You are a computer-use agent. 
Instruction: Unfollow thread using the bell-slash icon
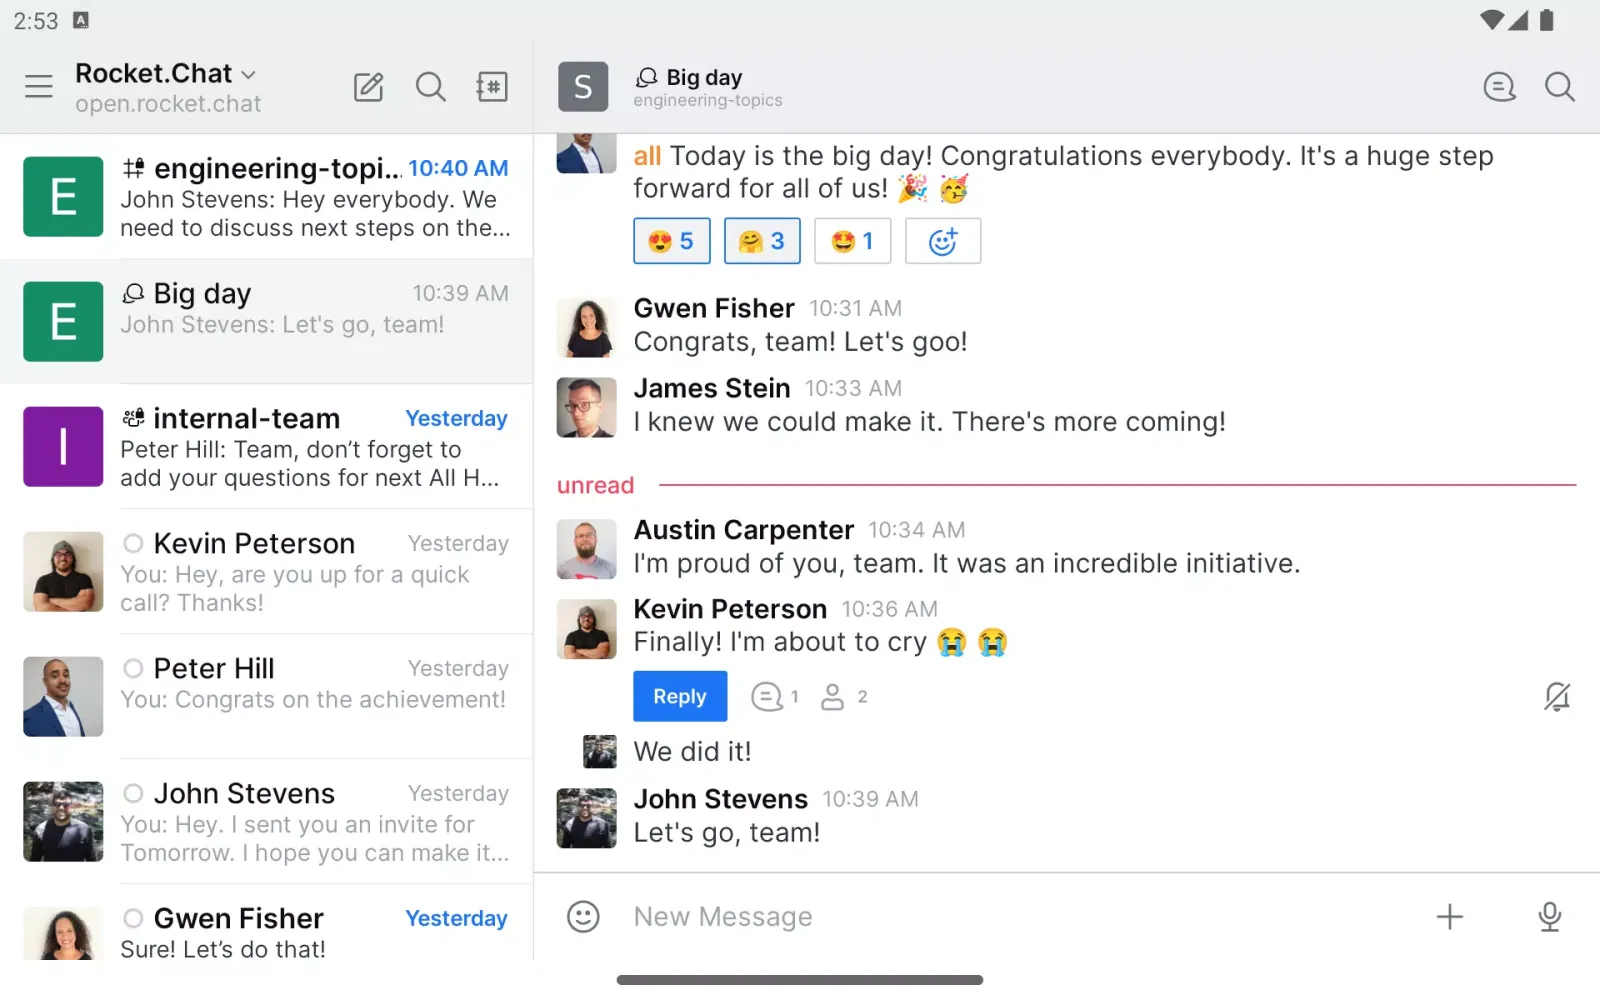pos(1556,696)
